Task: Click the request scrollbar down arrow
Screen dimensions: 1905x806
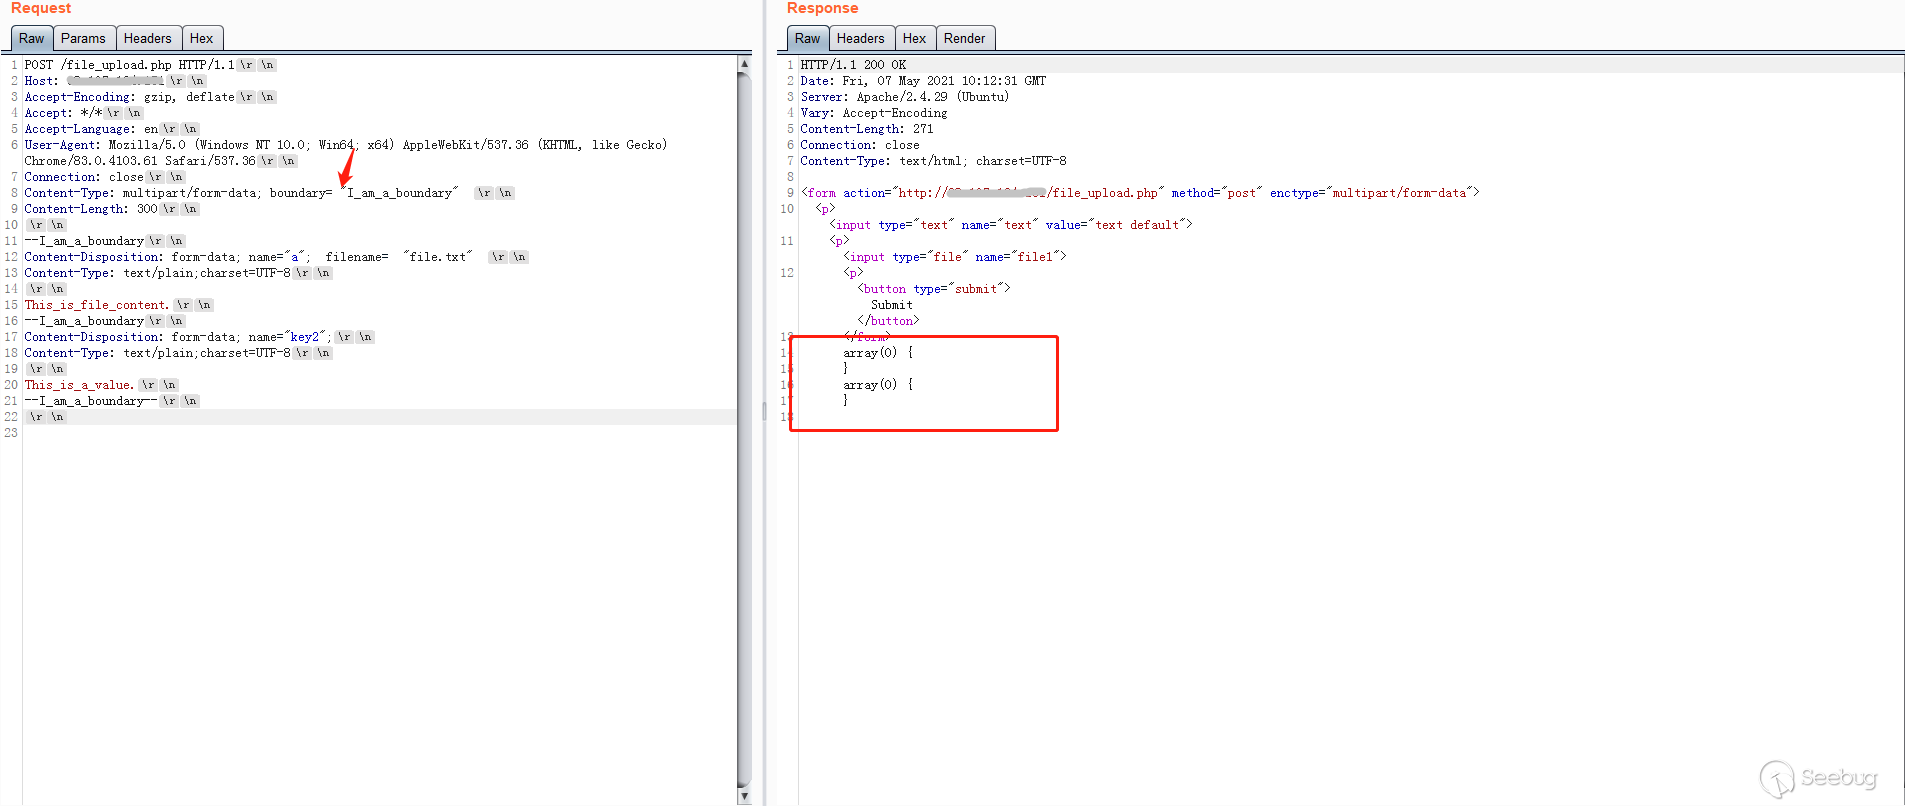Action: point(744,796)
